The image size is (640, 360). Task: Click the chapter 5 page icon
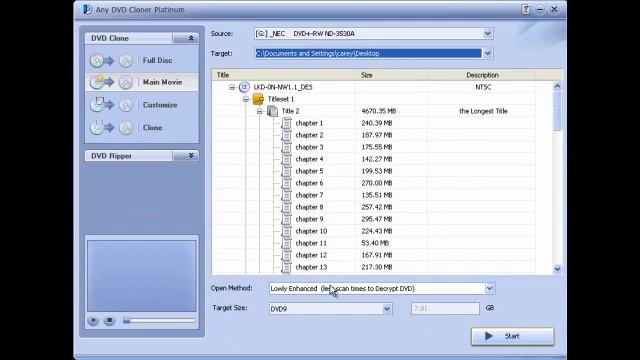tap(287, 171)
